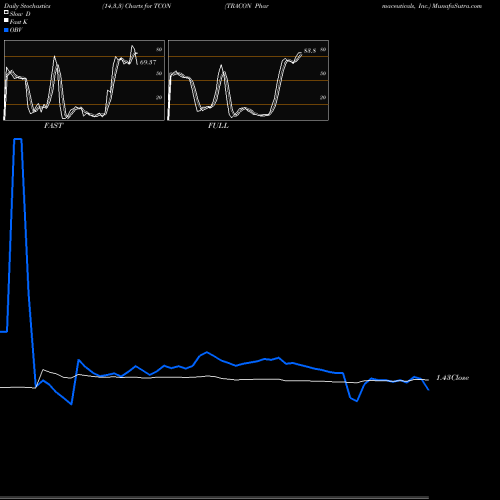Click 'maceuticals, Inc.) MunafaSutra.com' text

(432, 6)
